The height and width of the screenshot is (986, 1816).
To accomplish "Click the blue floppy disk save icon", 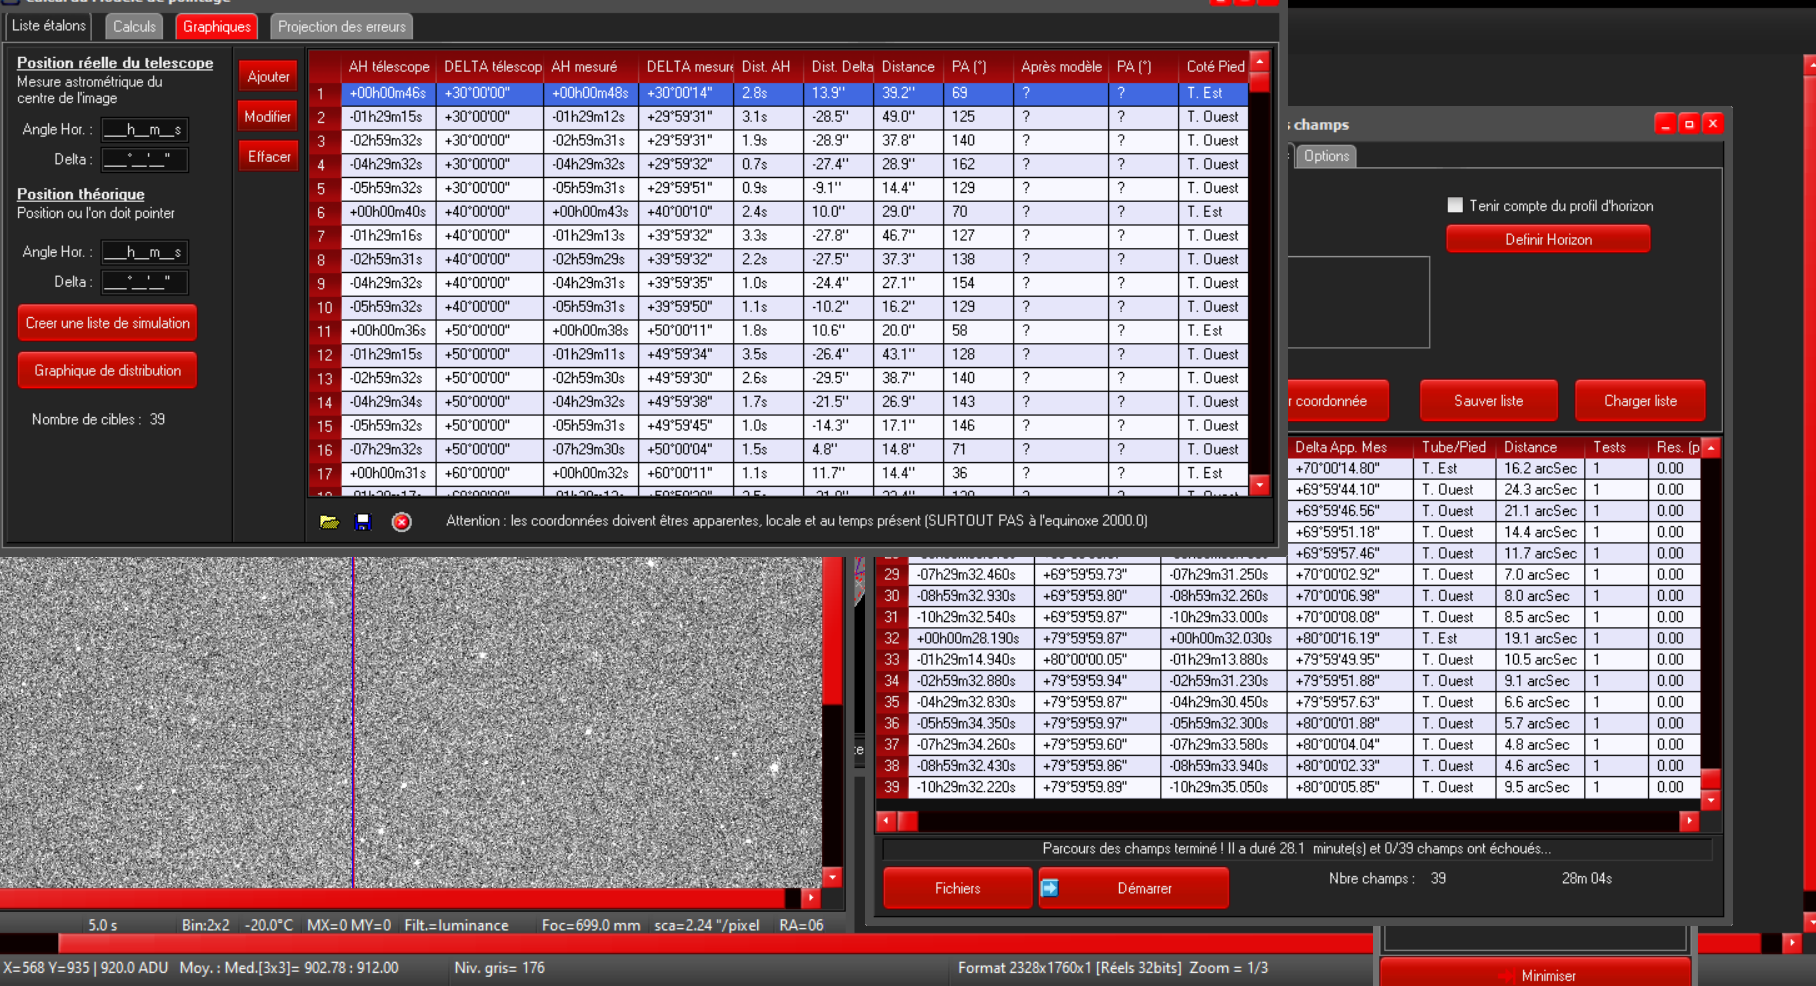I will (363, 522).
